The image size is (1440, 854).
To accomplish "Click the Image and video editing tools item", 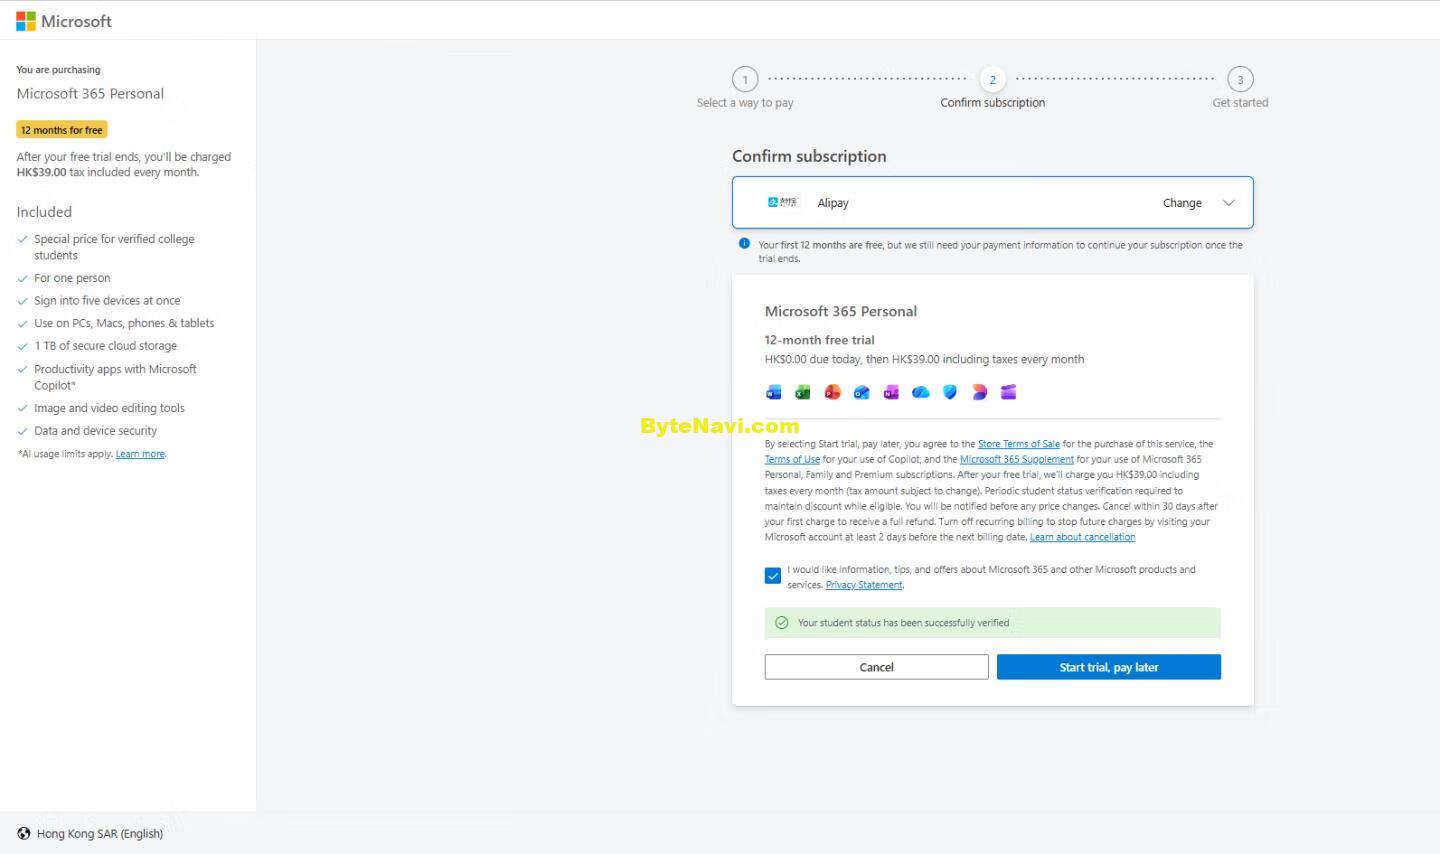I will pos(110,408).
